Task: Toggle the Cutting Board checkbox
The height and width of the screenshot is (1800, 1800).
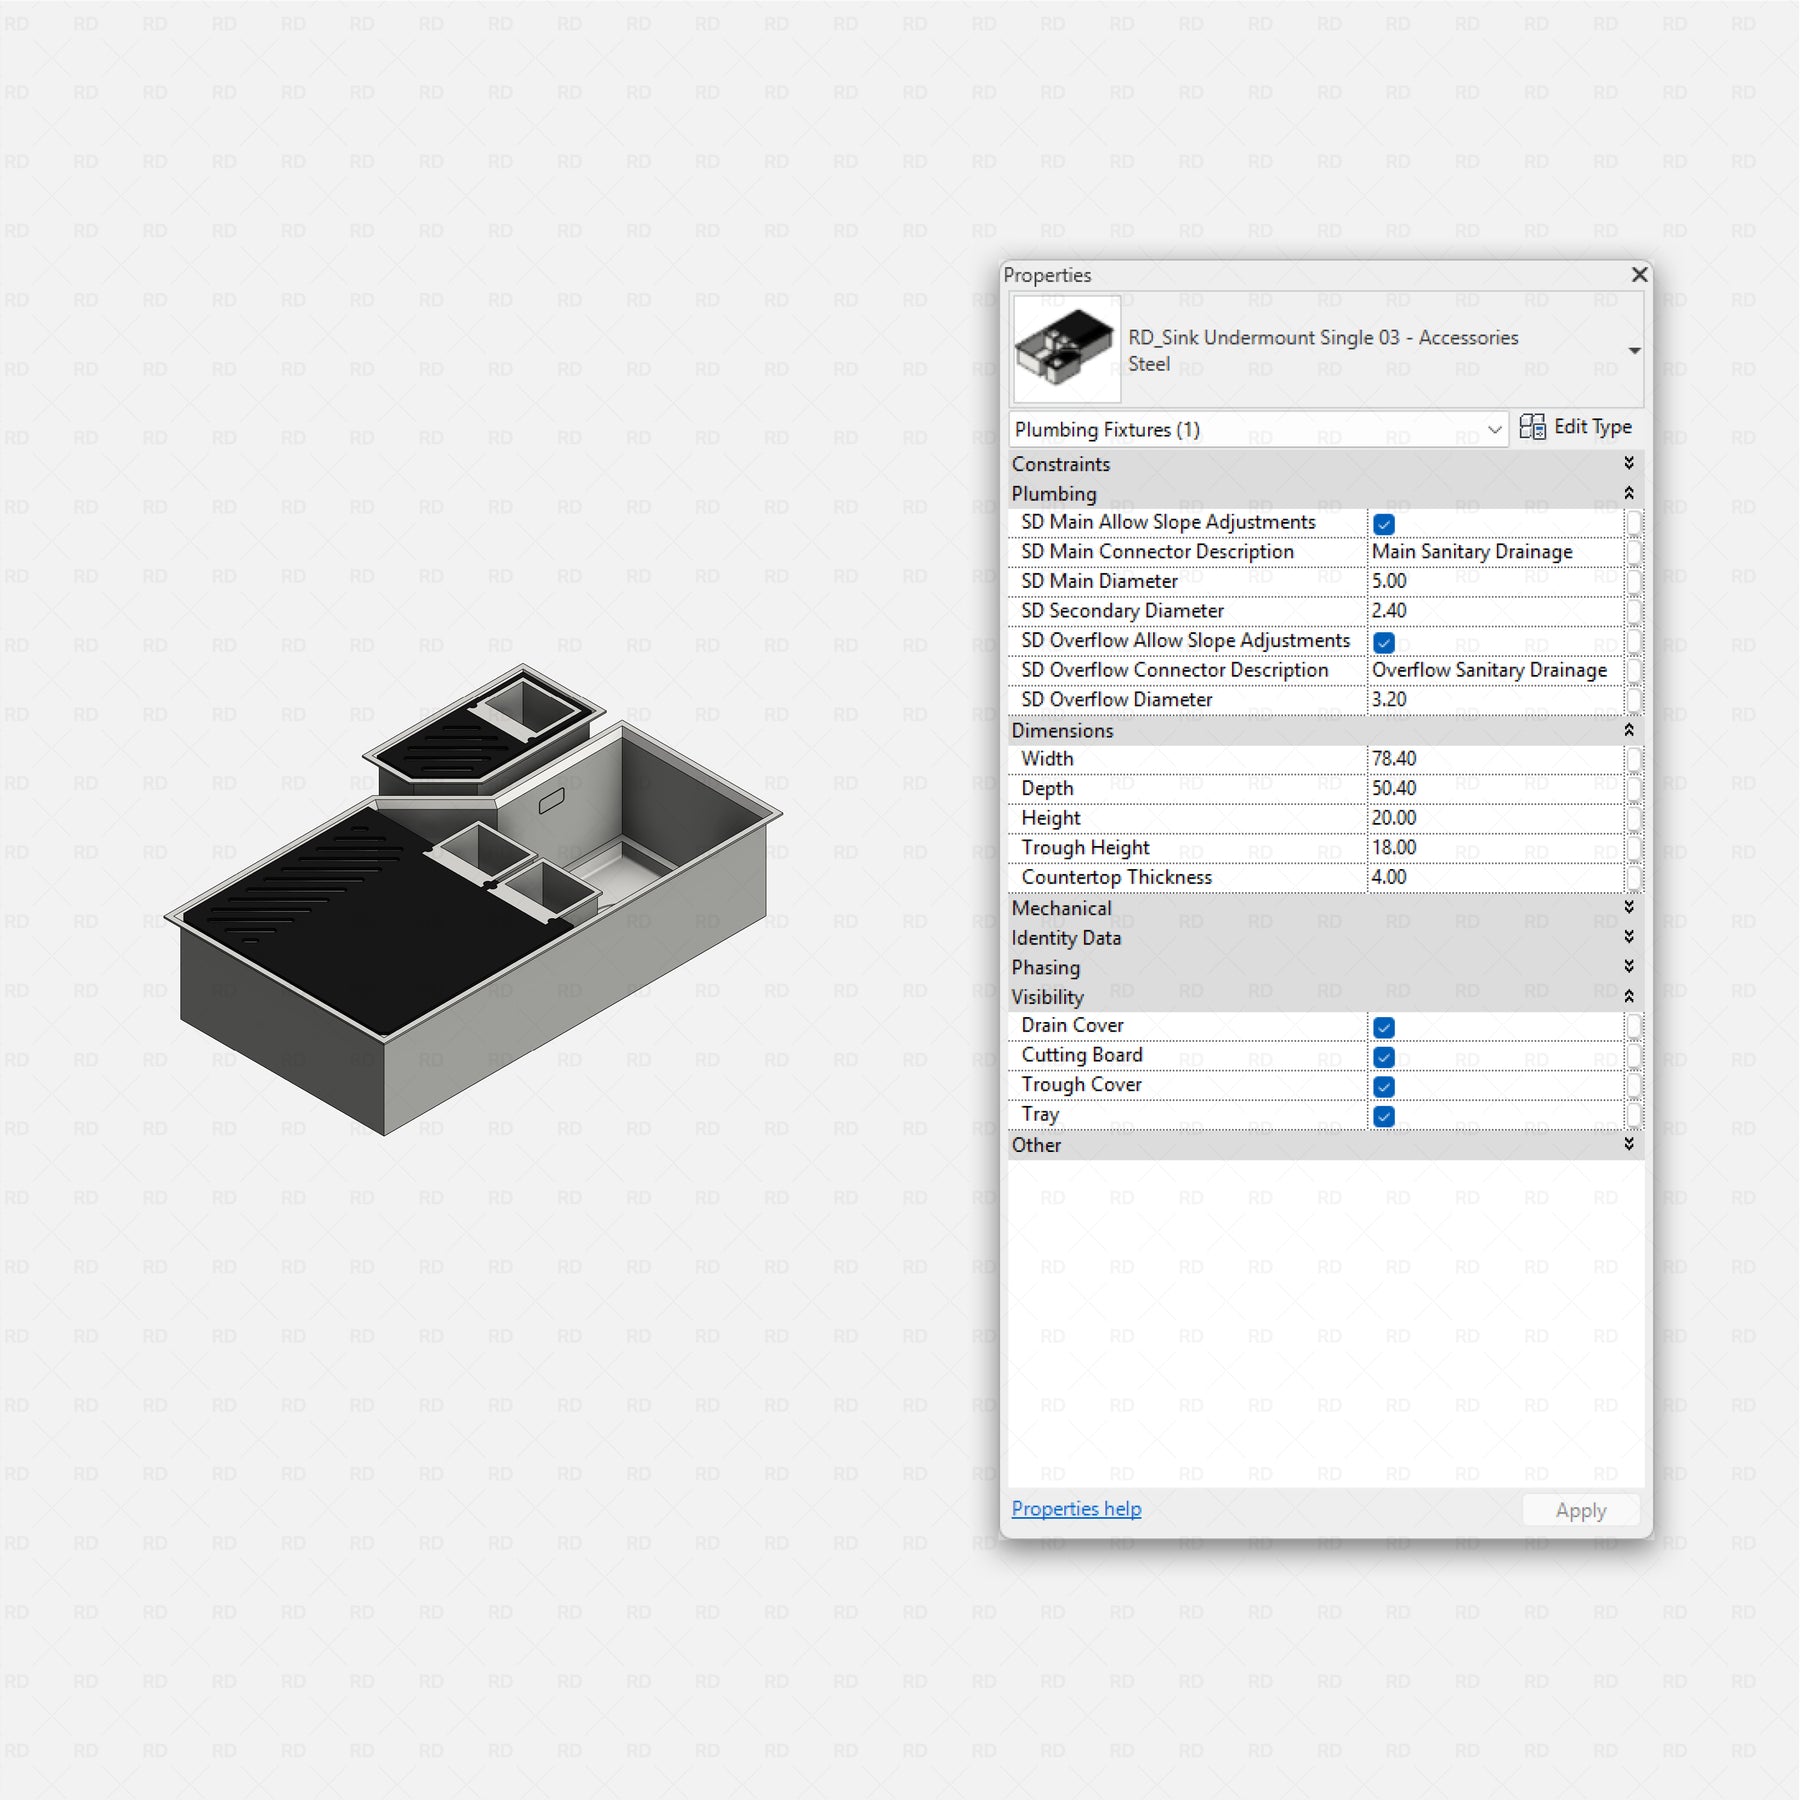Action: [1384, 1057]
